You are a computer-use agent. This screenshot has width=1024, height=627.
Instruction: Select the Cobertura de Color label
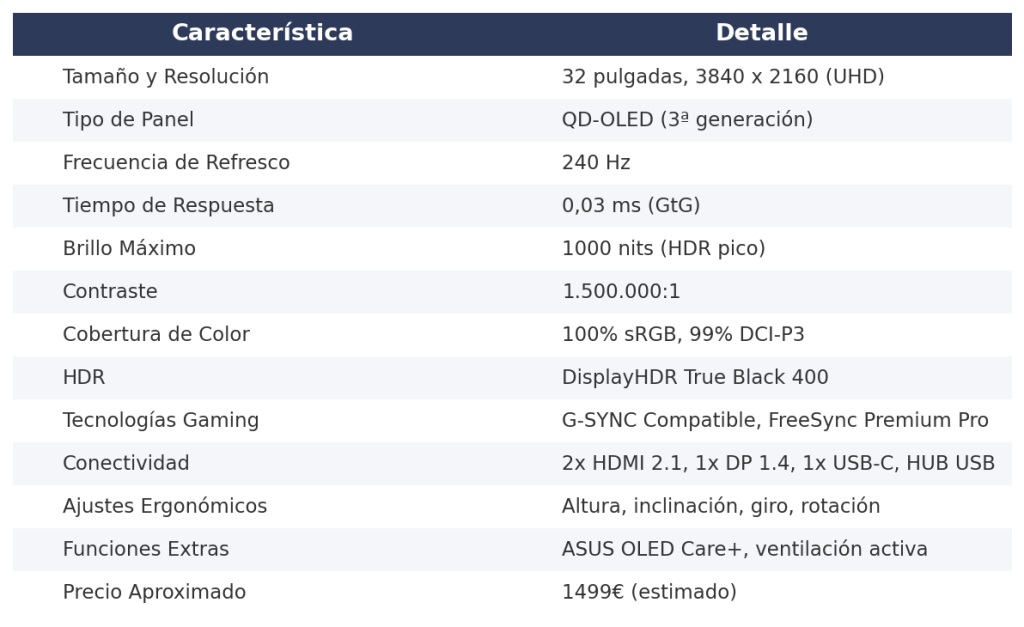156,334
